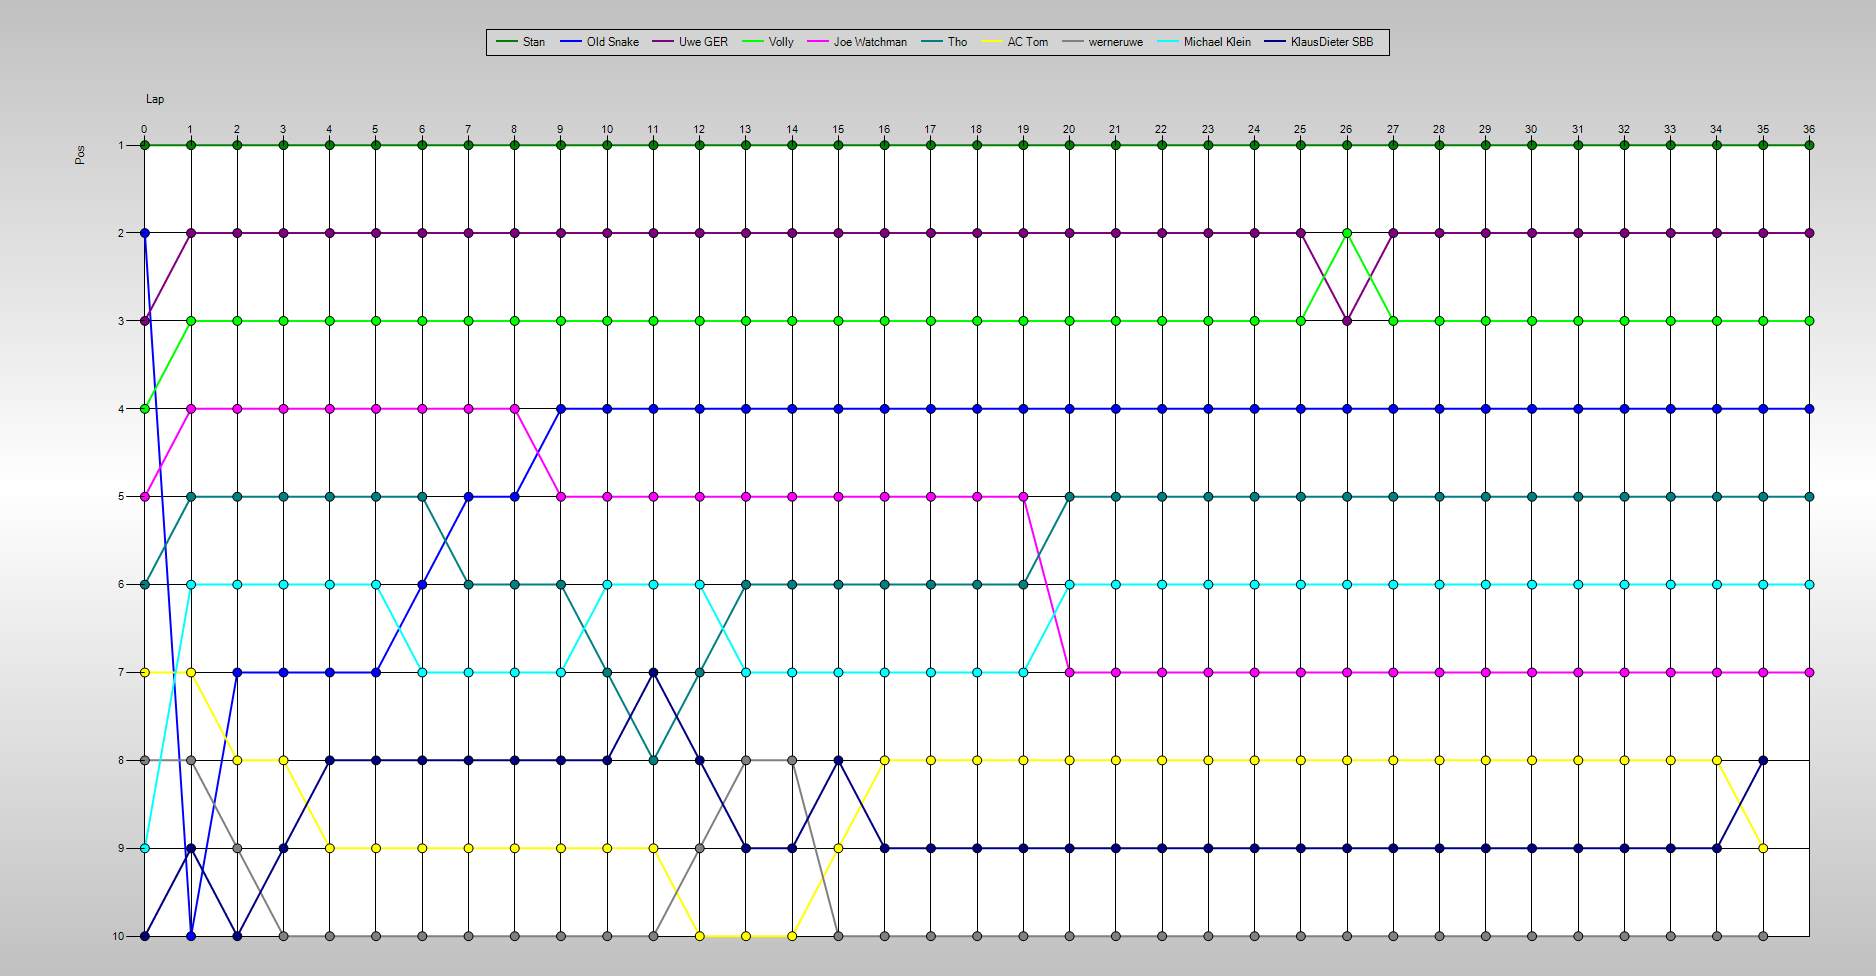Click the werneruwe legend entry
Viewport: 1876px width, 976px height.
[x=1102, y=42]
